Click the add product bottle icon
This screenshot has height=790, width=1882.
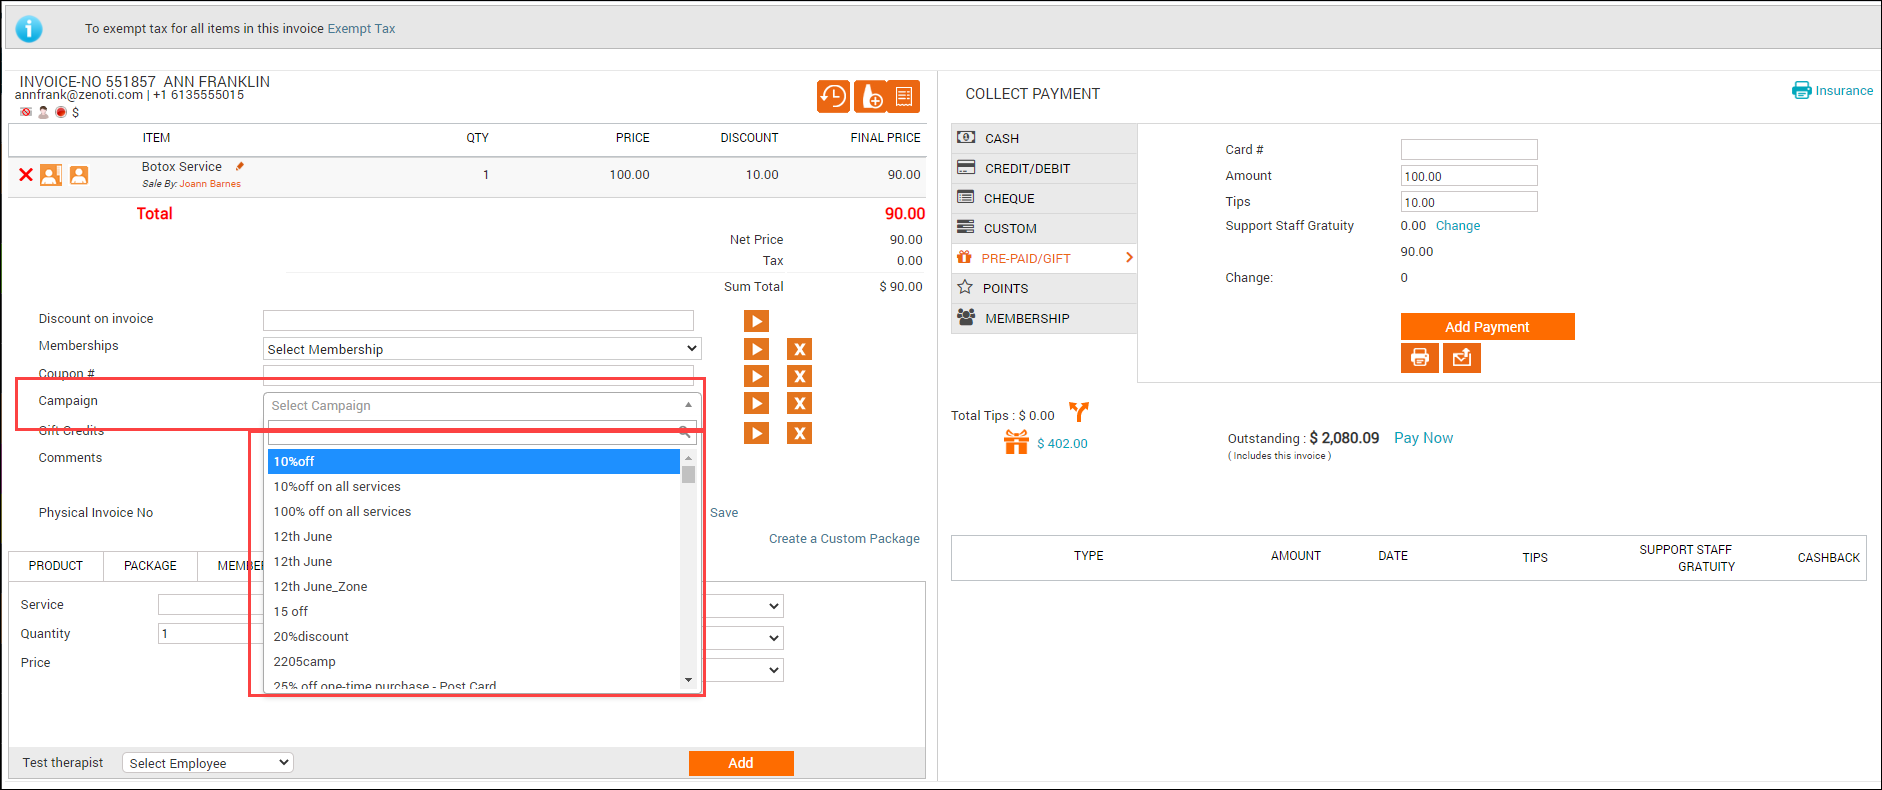coord(870,96)
